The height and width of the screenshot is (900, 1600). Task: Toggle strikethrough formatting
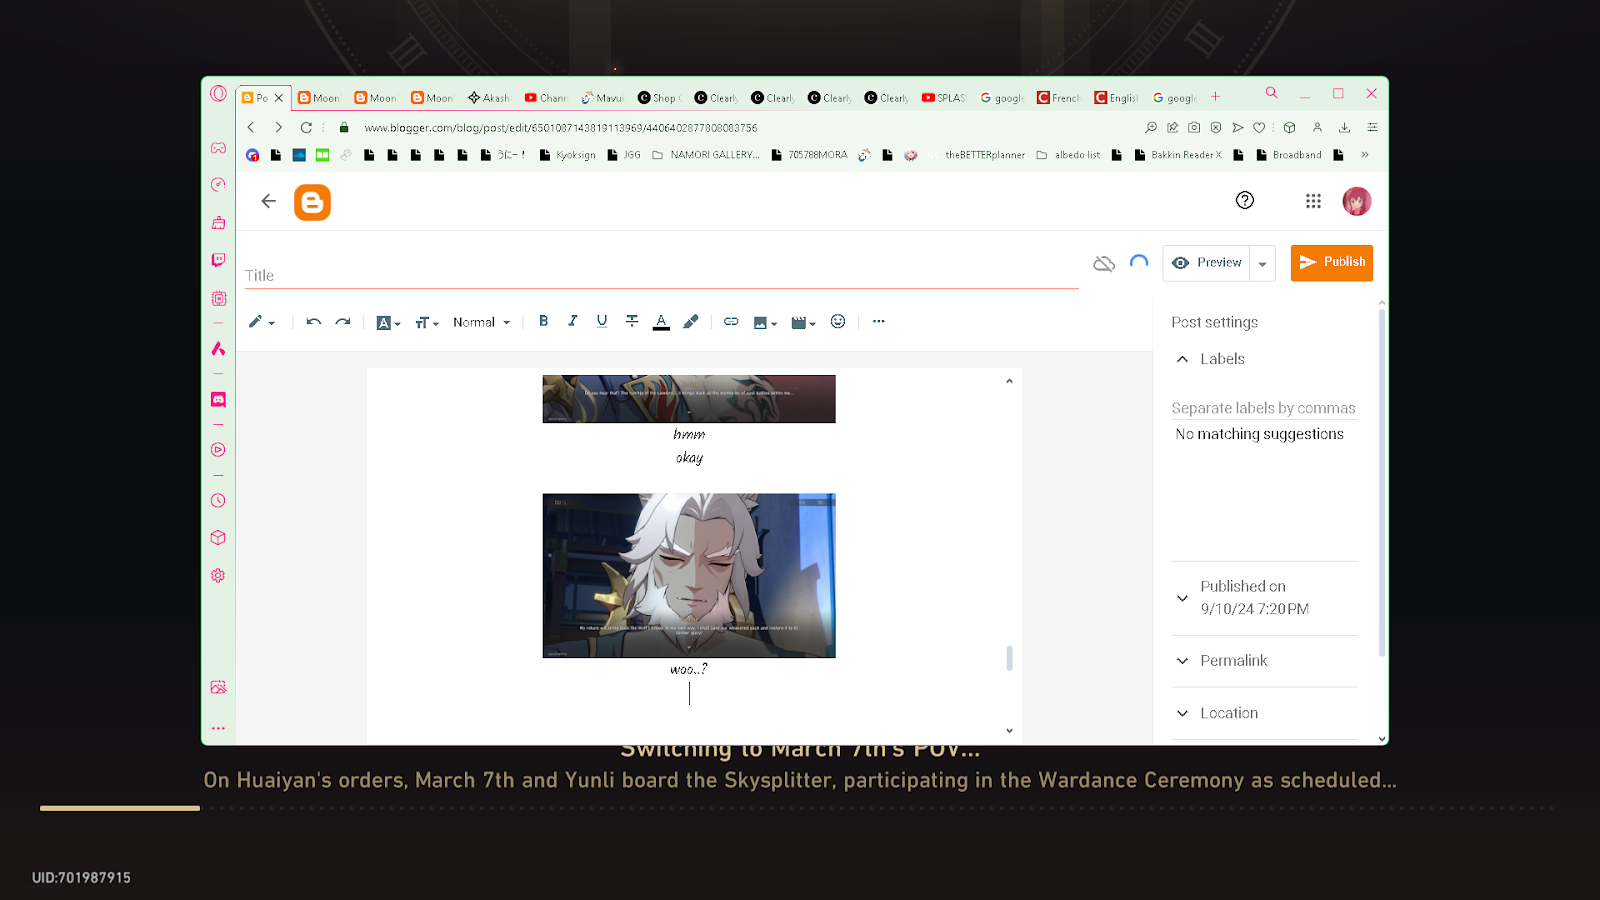632,321
